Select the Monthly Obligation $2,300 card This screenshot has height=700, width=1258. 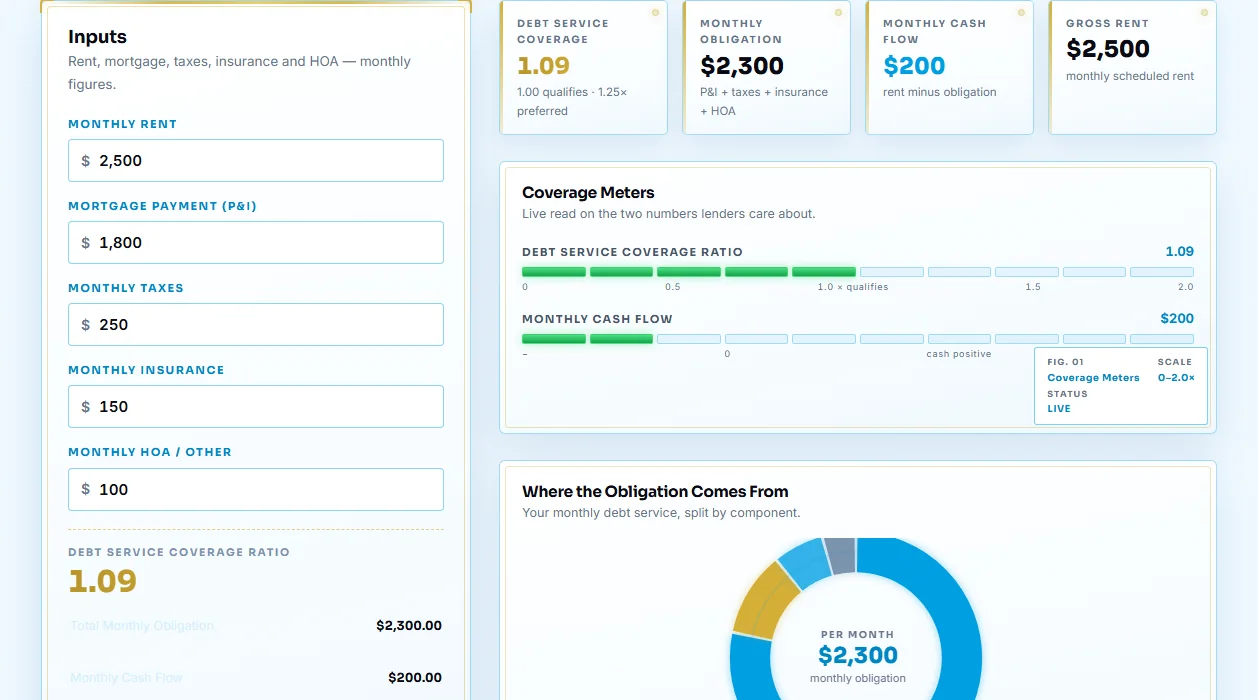click(767, 67)
